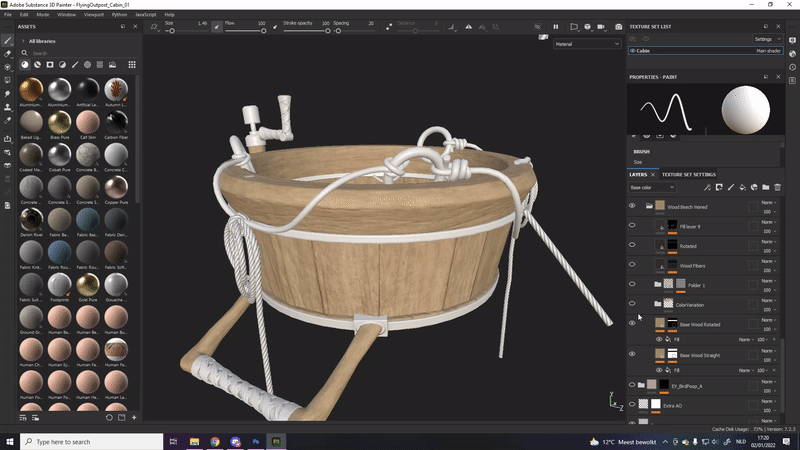
Task: Change blend mode of Extra AO layer
Action: (x=768, y=402)
